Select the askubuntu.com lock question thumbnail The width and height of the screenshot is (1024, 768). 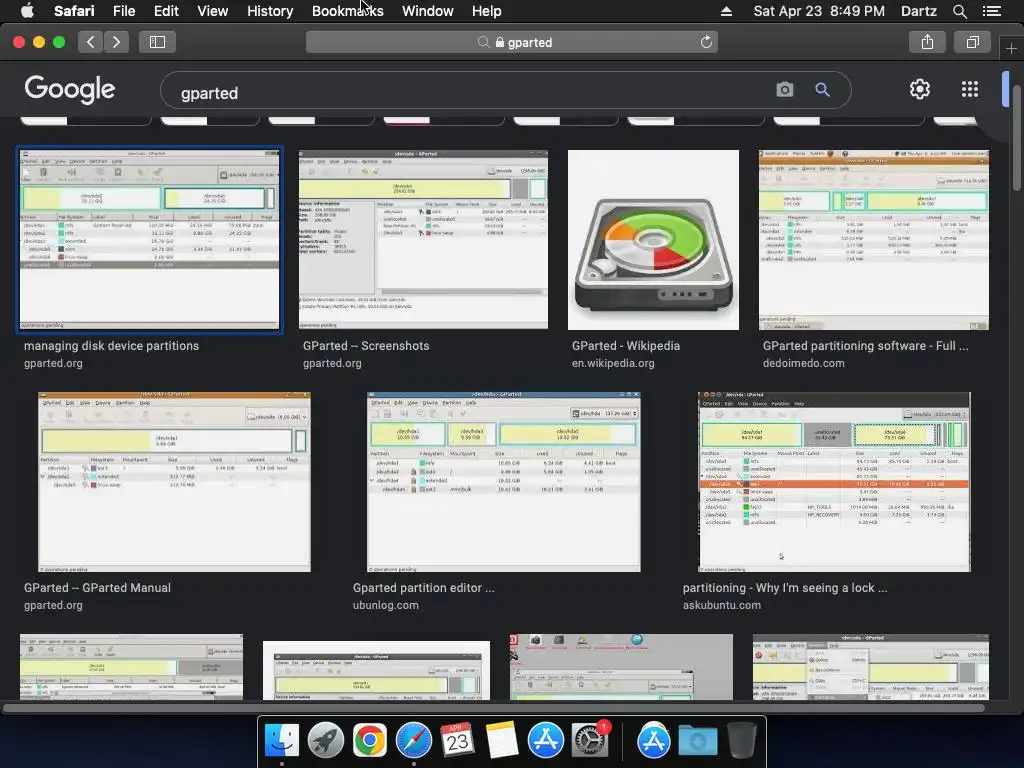pos(835,482)
